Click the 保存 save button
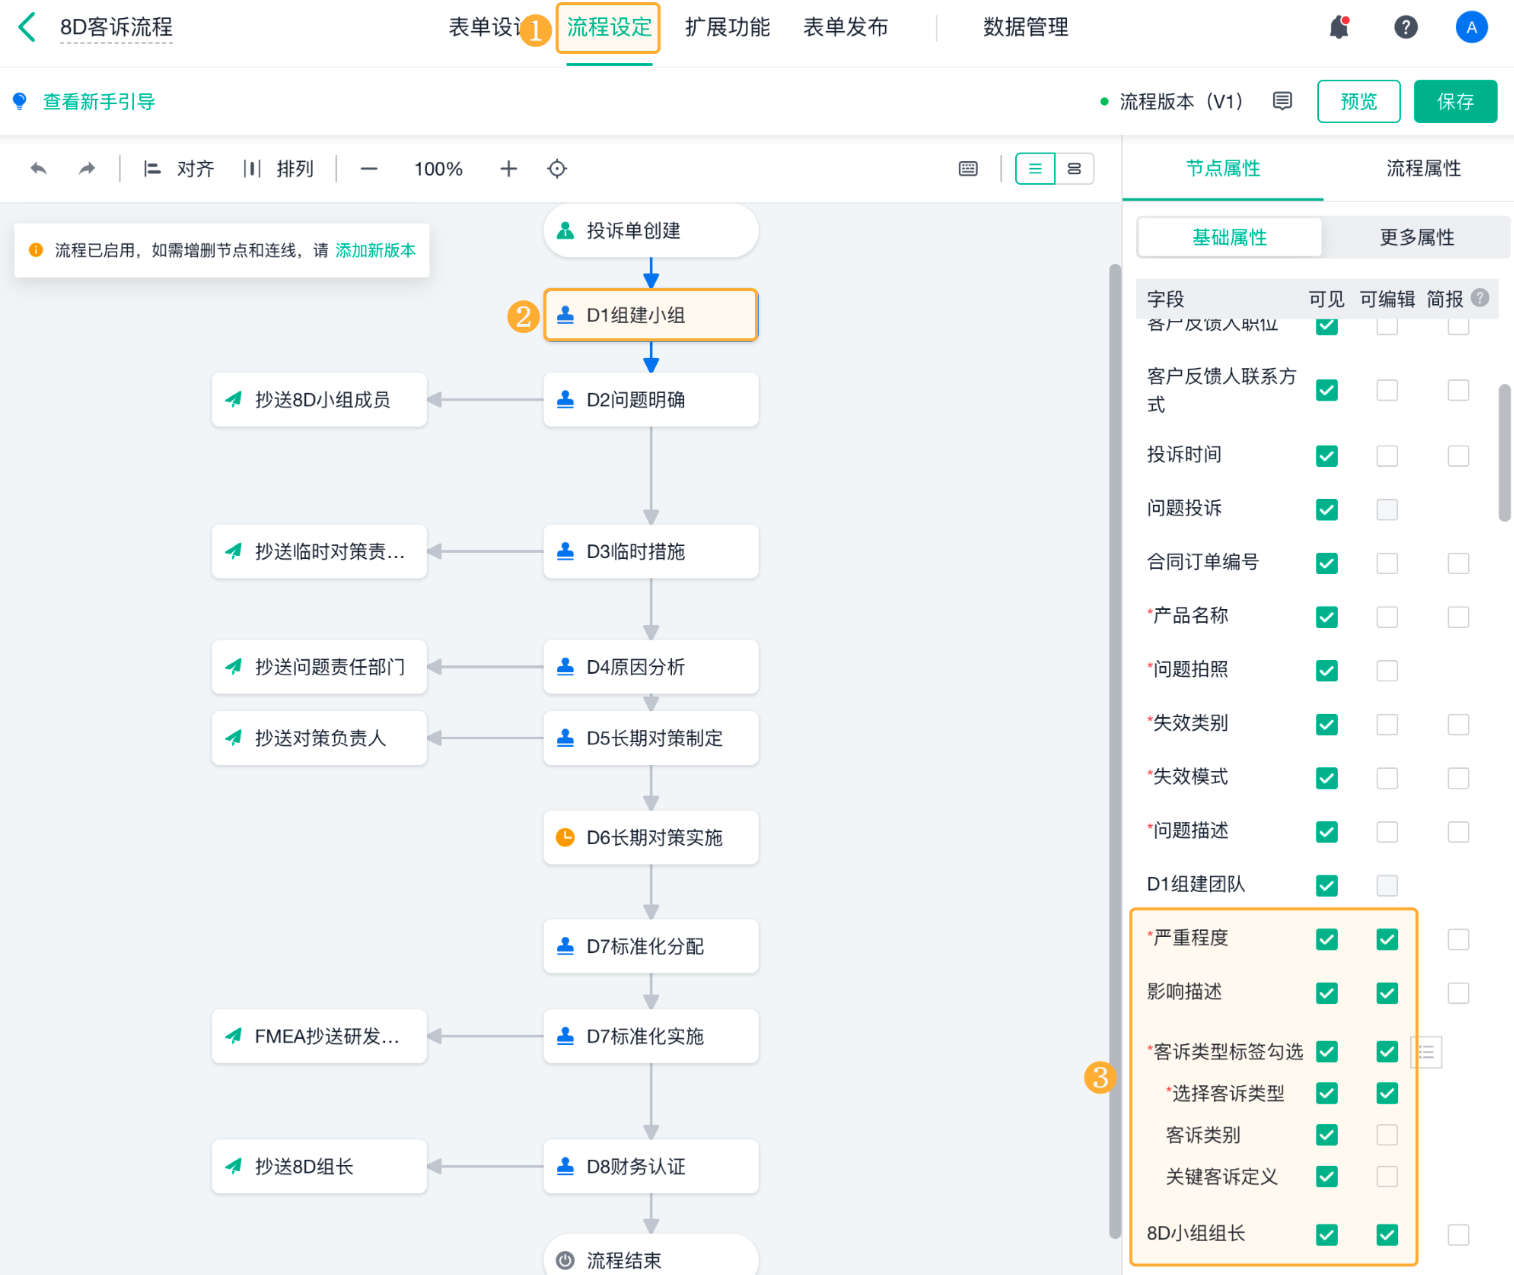This screenshot has width=1514, height=1275. click(1455, 101)
